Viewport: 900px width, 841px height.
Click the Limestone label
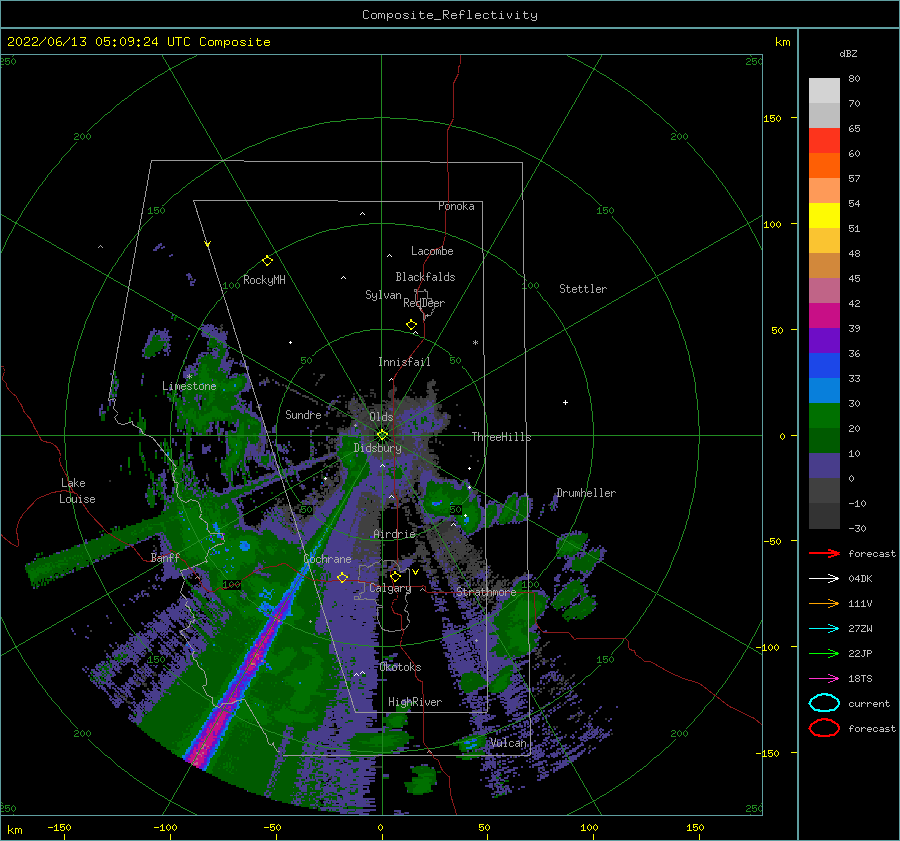click(189, 386)
